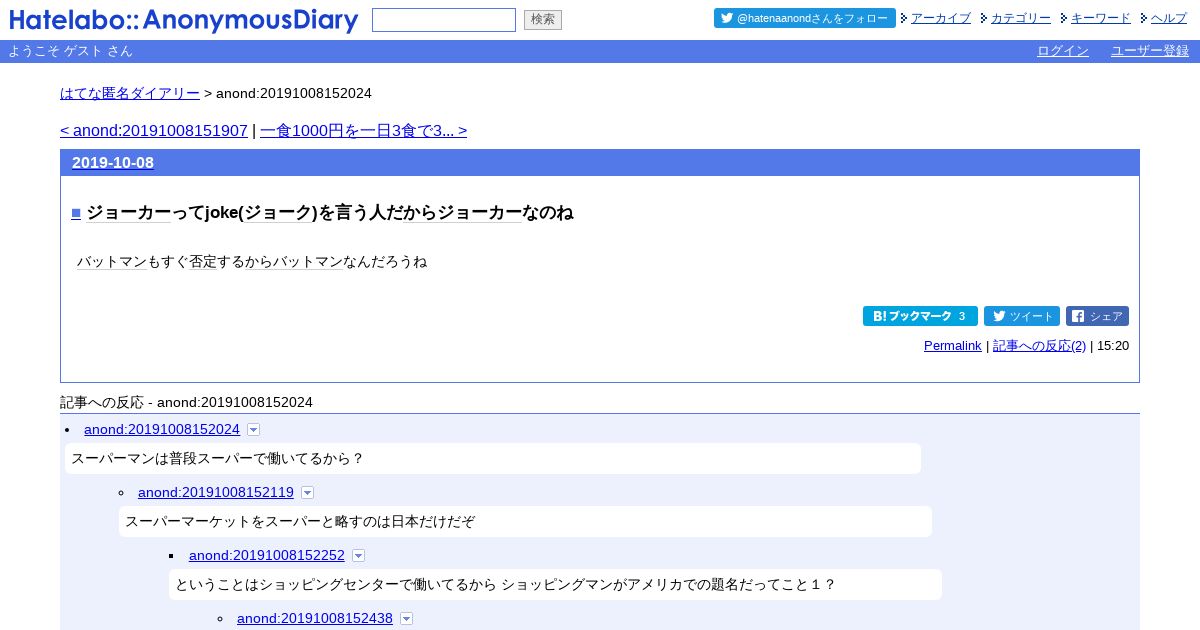Click the Hatelabo AnonymousDiary logo
Image resolution: width=1200 pixels, height=630 pixels.
point(184,20)
